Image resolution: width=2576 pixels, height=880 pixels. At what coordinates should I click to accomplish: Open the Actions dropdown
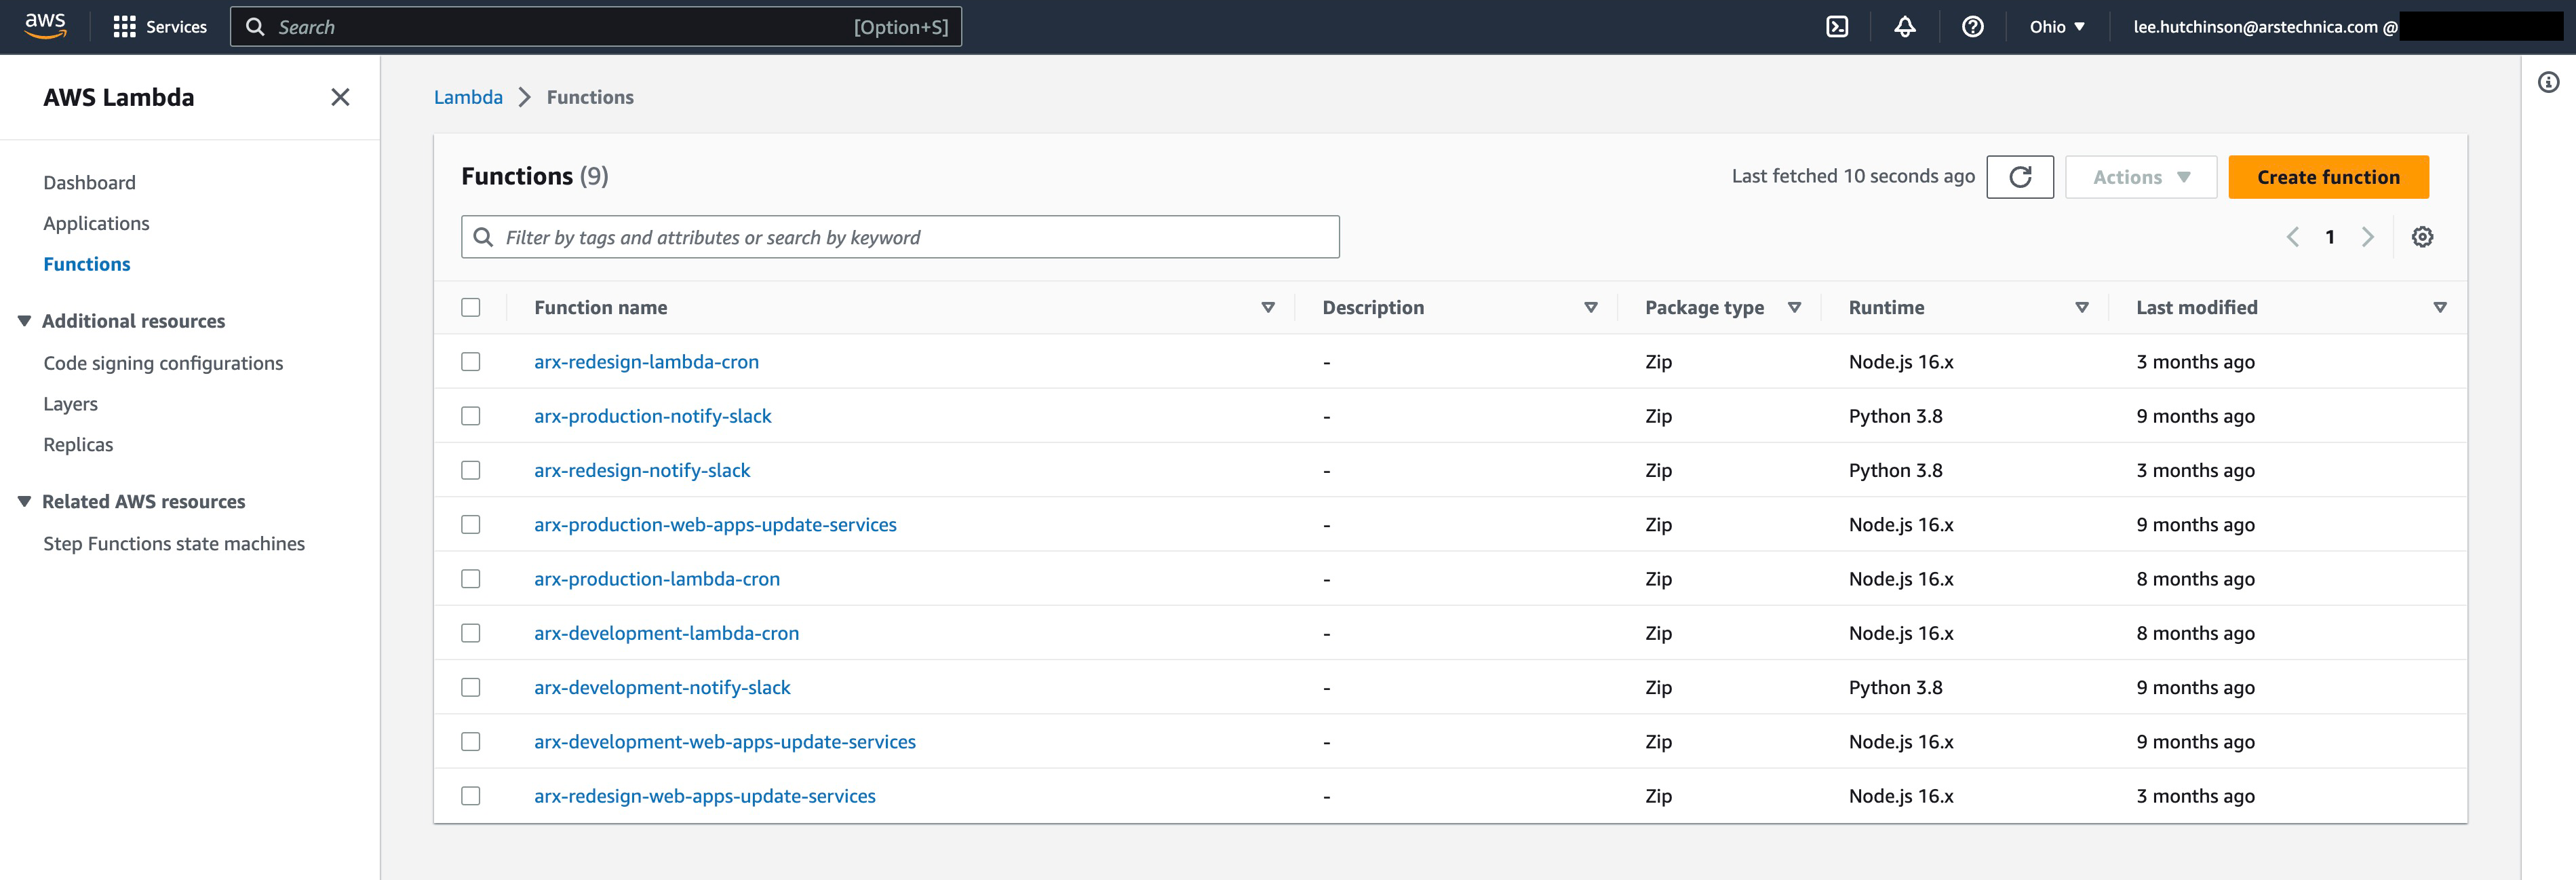coord(2140,177)
